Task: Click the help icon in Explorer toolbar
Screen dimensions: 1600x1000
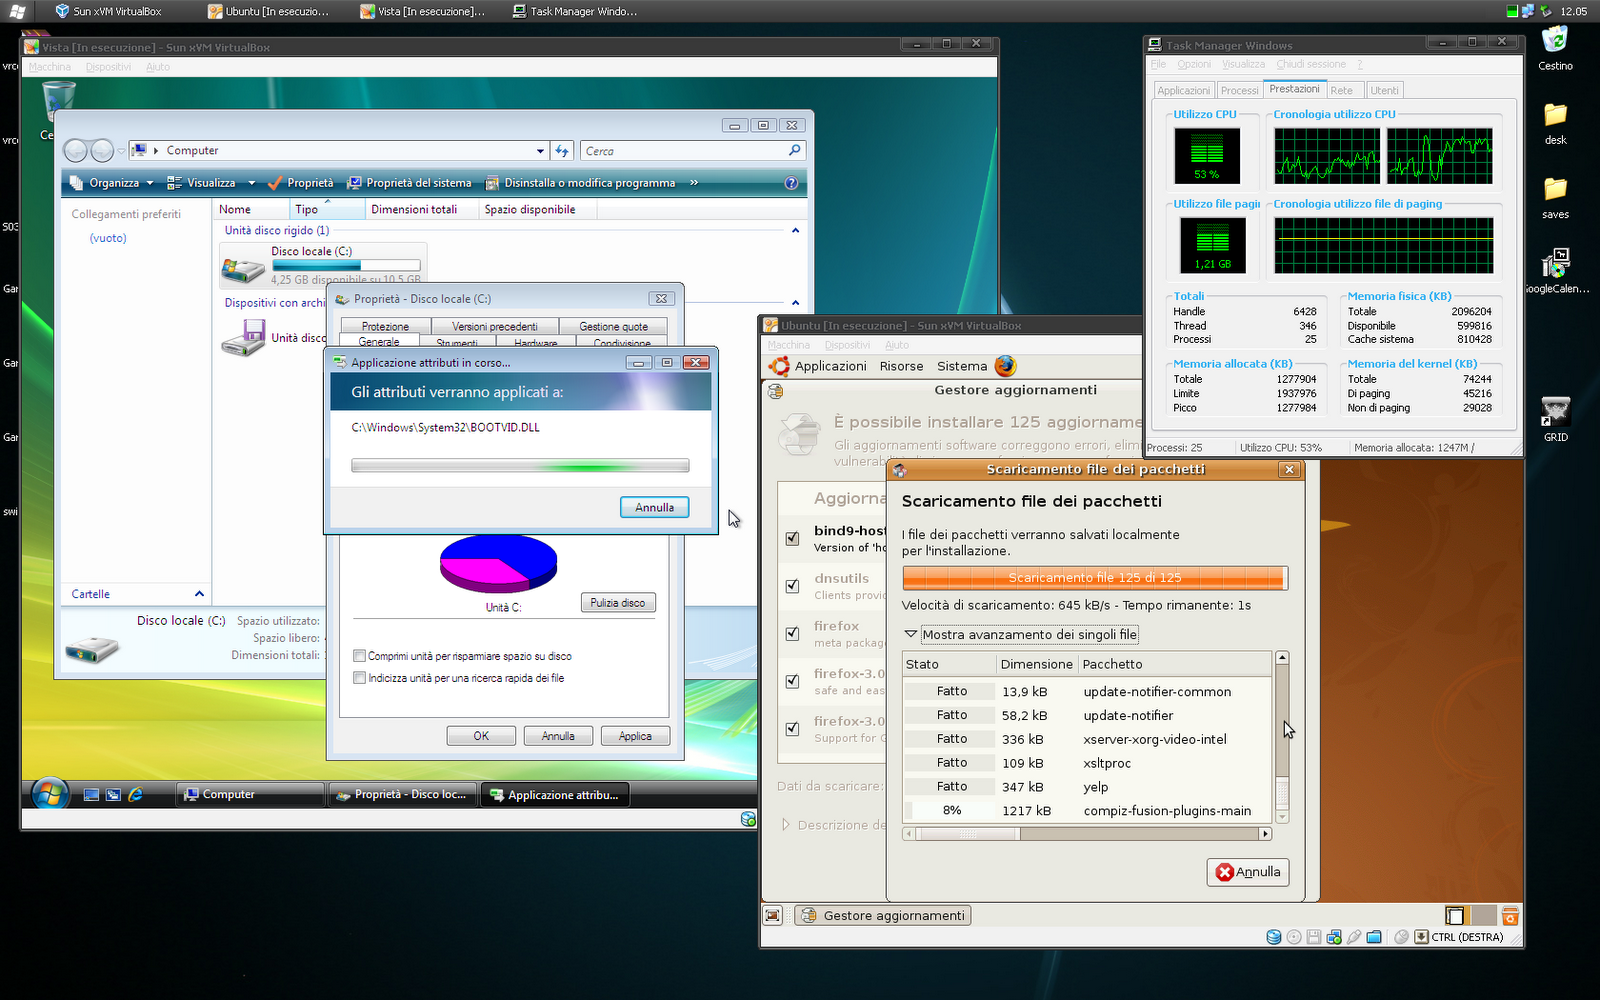Action: [791, 183]
